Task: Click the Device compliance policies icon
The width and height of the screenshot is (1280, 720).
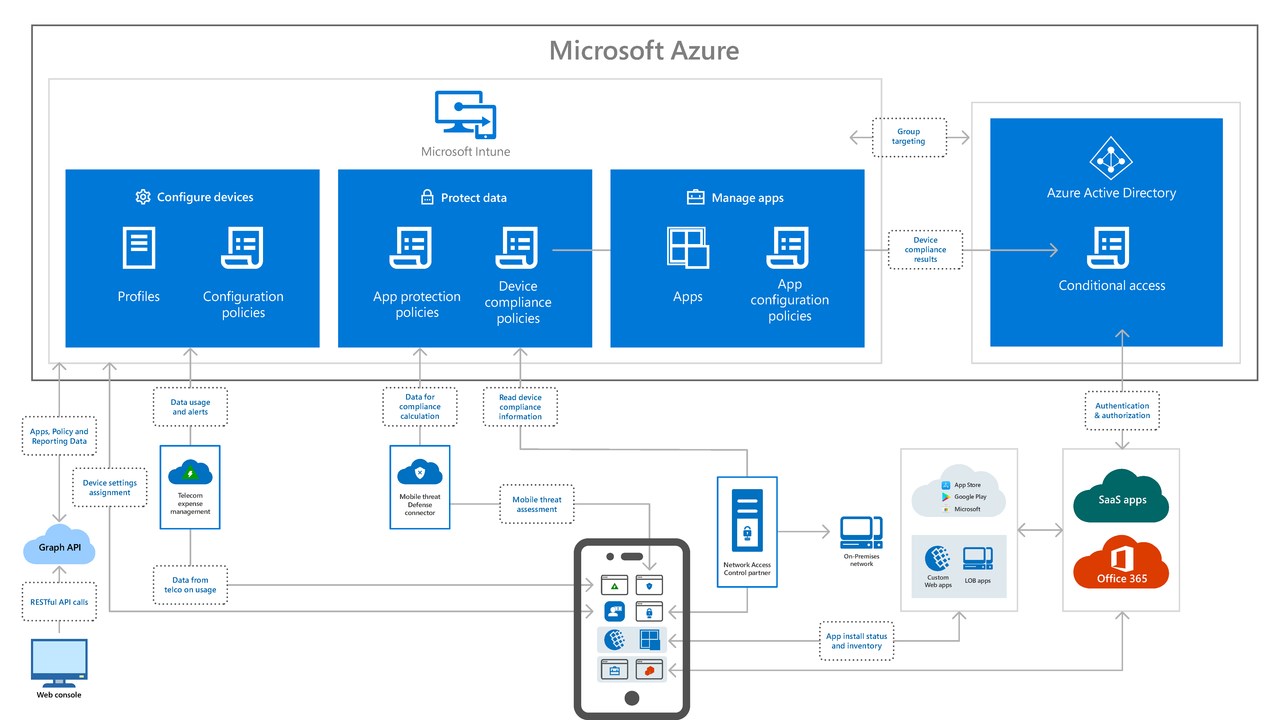Action: [517, 248]
